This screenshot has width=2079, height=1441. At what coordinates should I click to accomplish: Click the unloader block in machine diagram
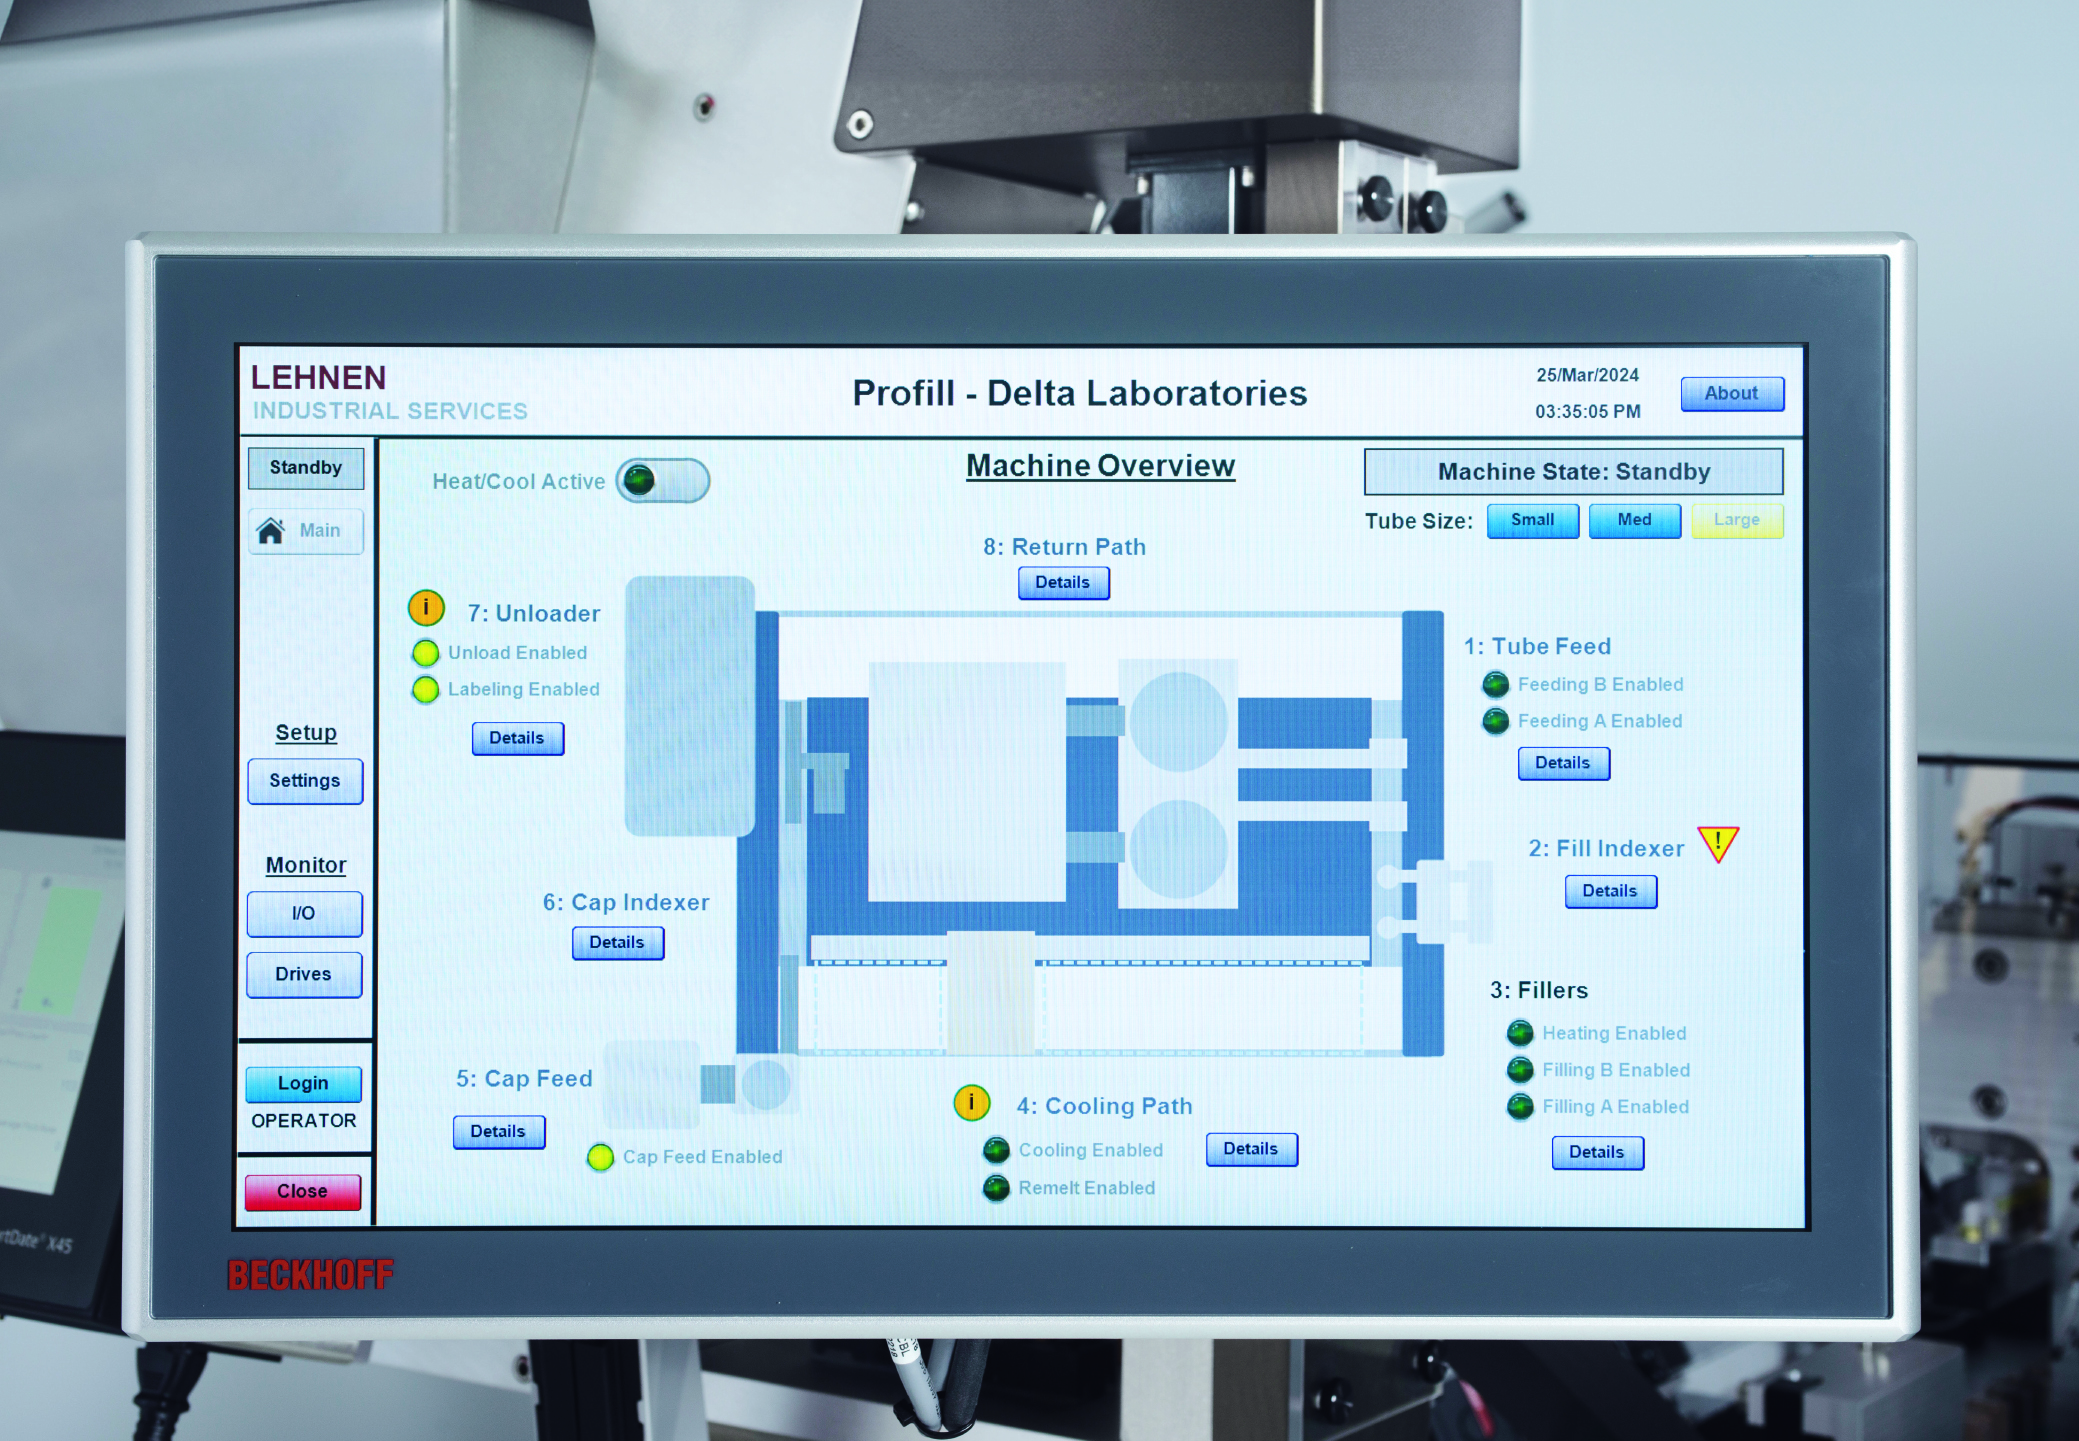click(x=690, y=705)
